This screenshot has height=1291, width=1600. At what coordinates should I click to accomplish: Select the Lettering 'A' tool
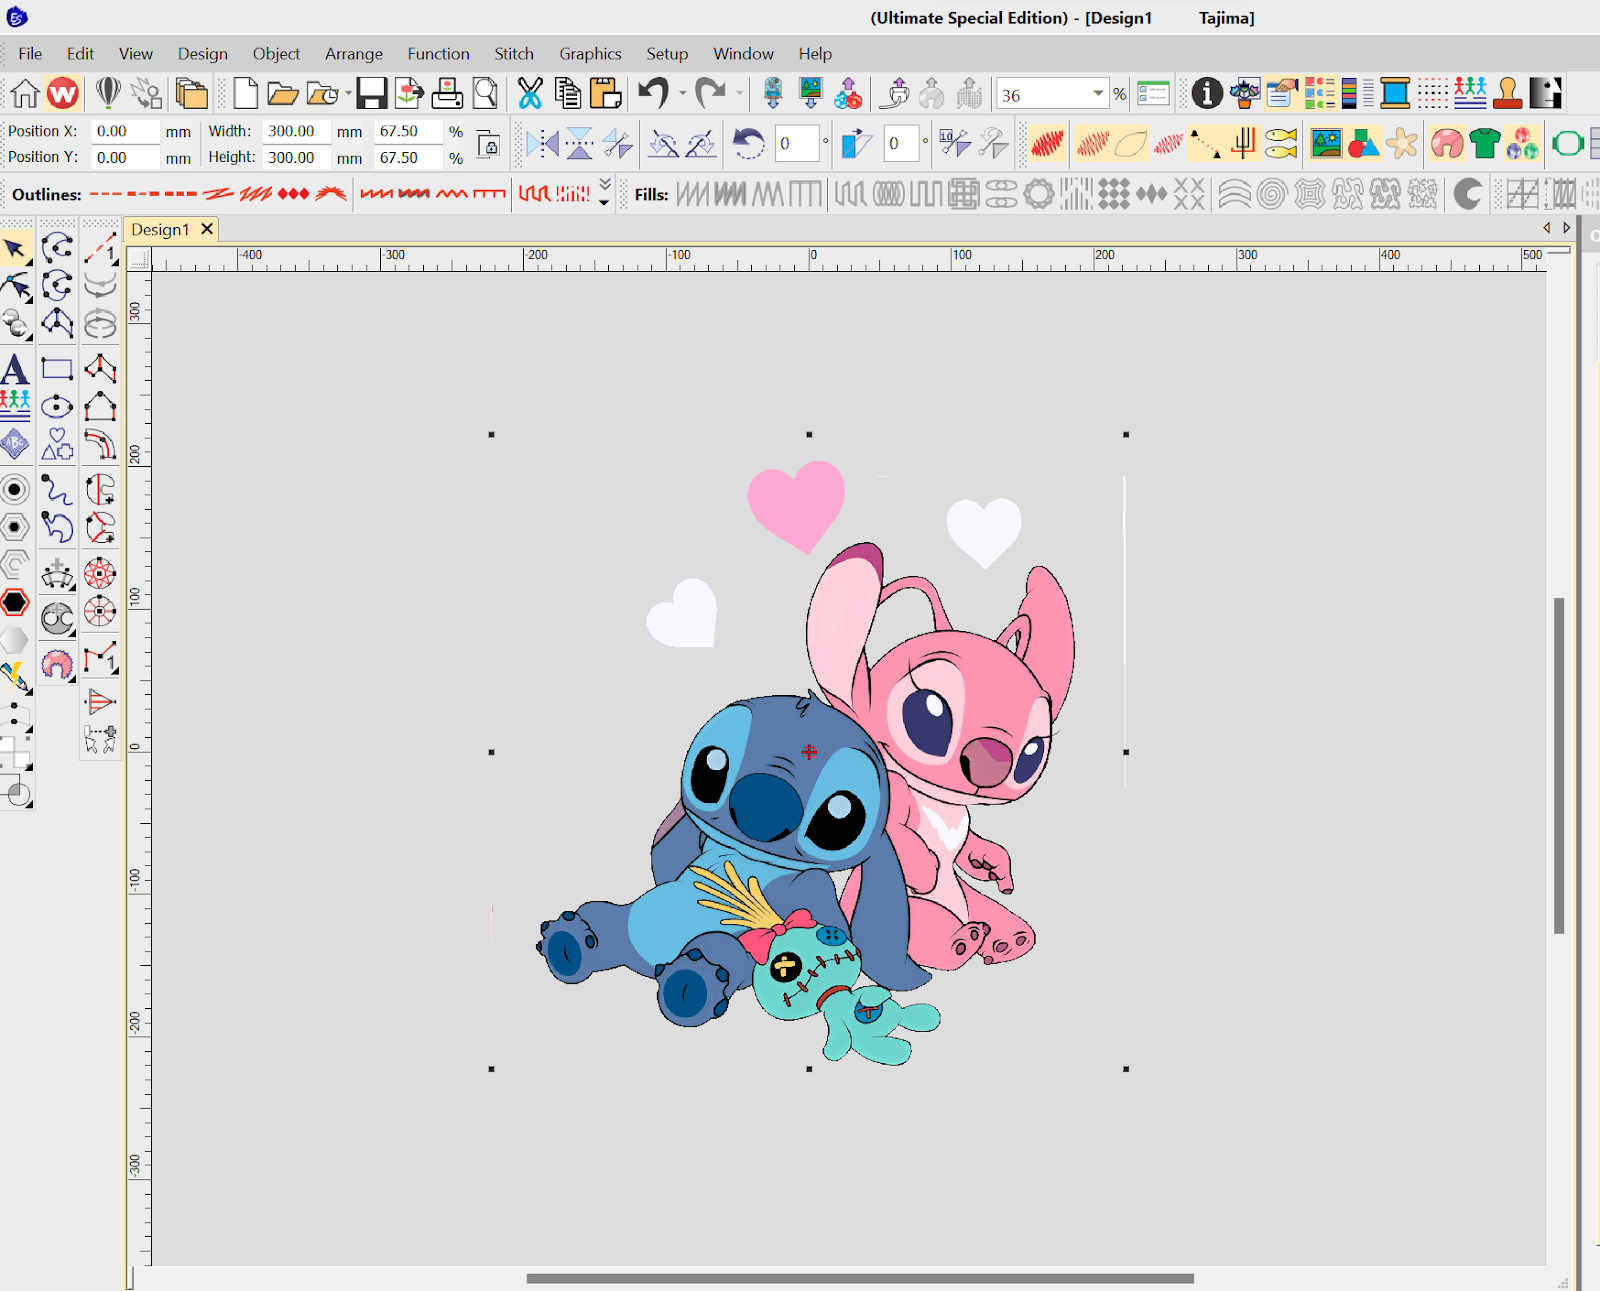tap(15, 369)
